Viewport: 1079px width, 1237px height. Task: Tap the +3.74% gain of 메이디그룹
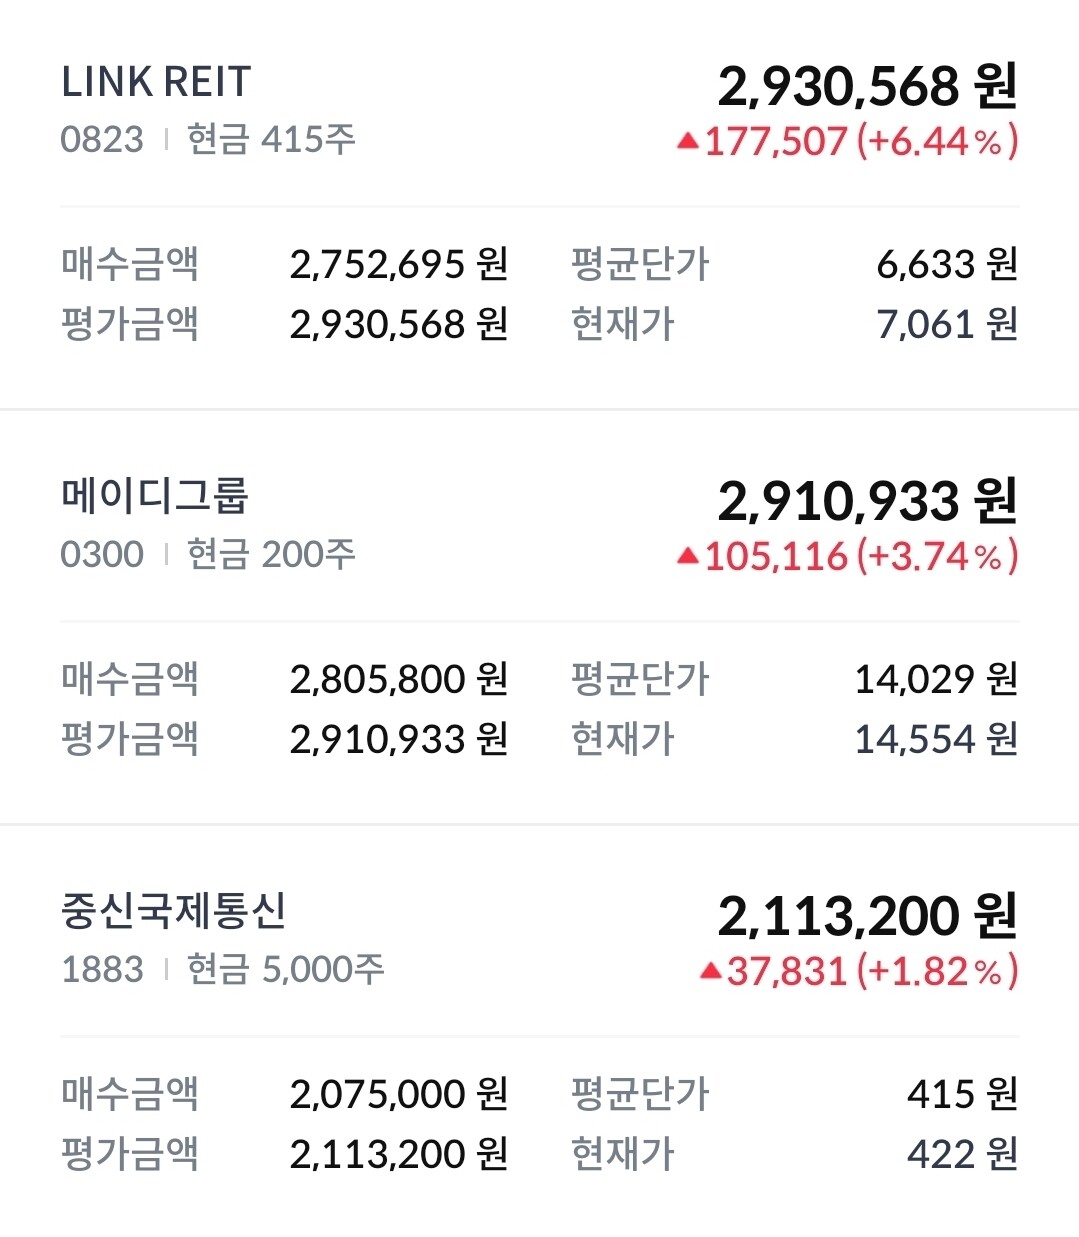coord(937,556)
